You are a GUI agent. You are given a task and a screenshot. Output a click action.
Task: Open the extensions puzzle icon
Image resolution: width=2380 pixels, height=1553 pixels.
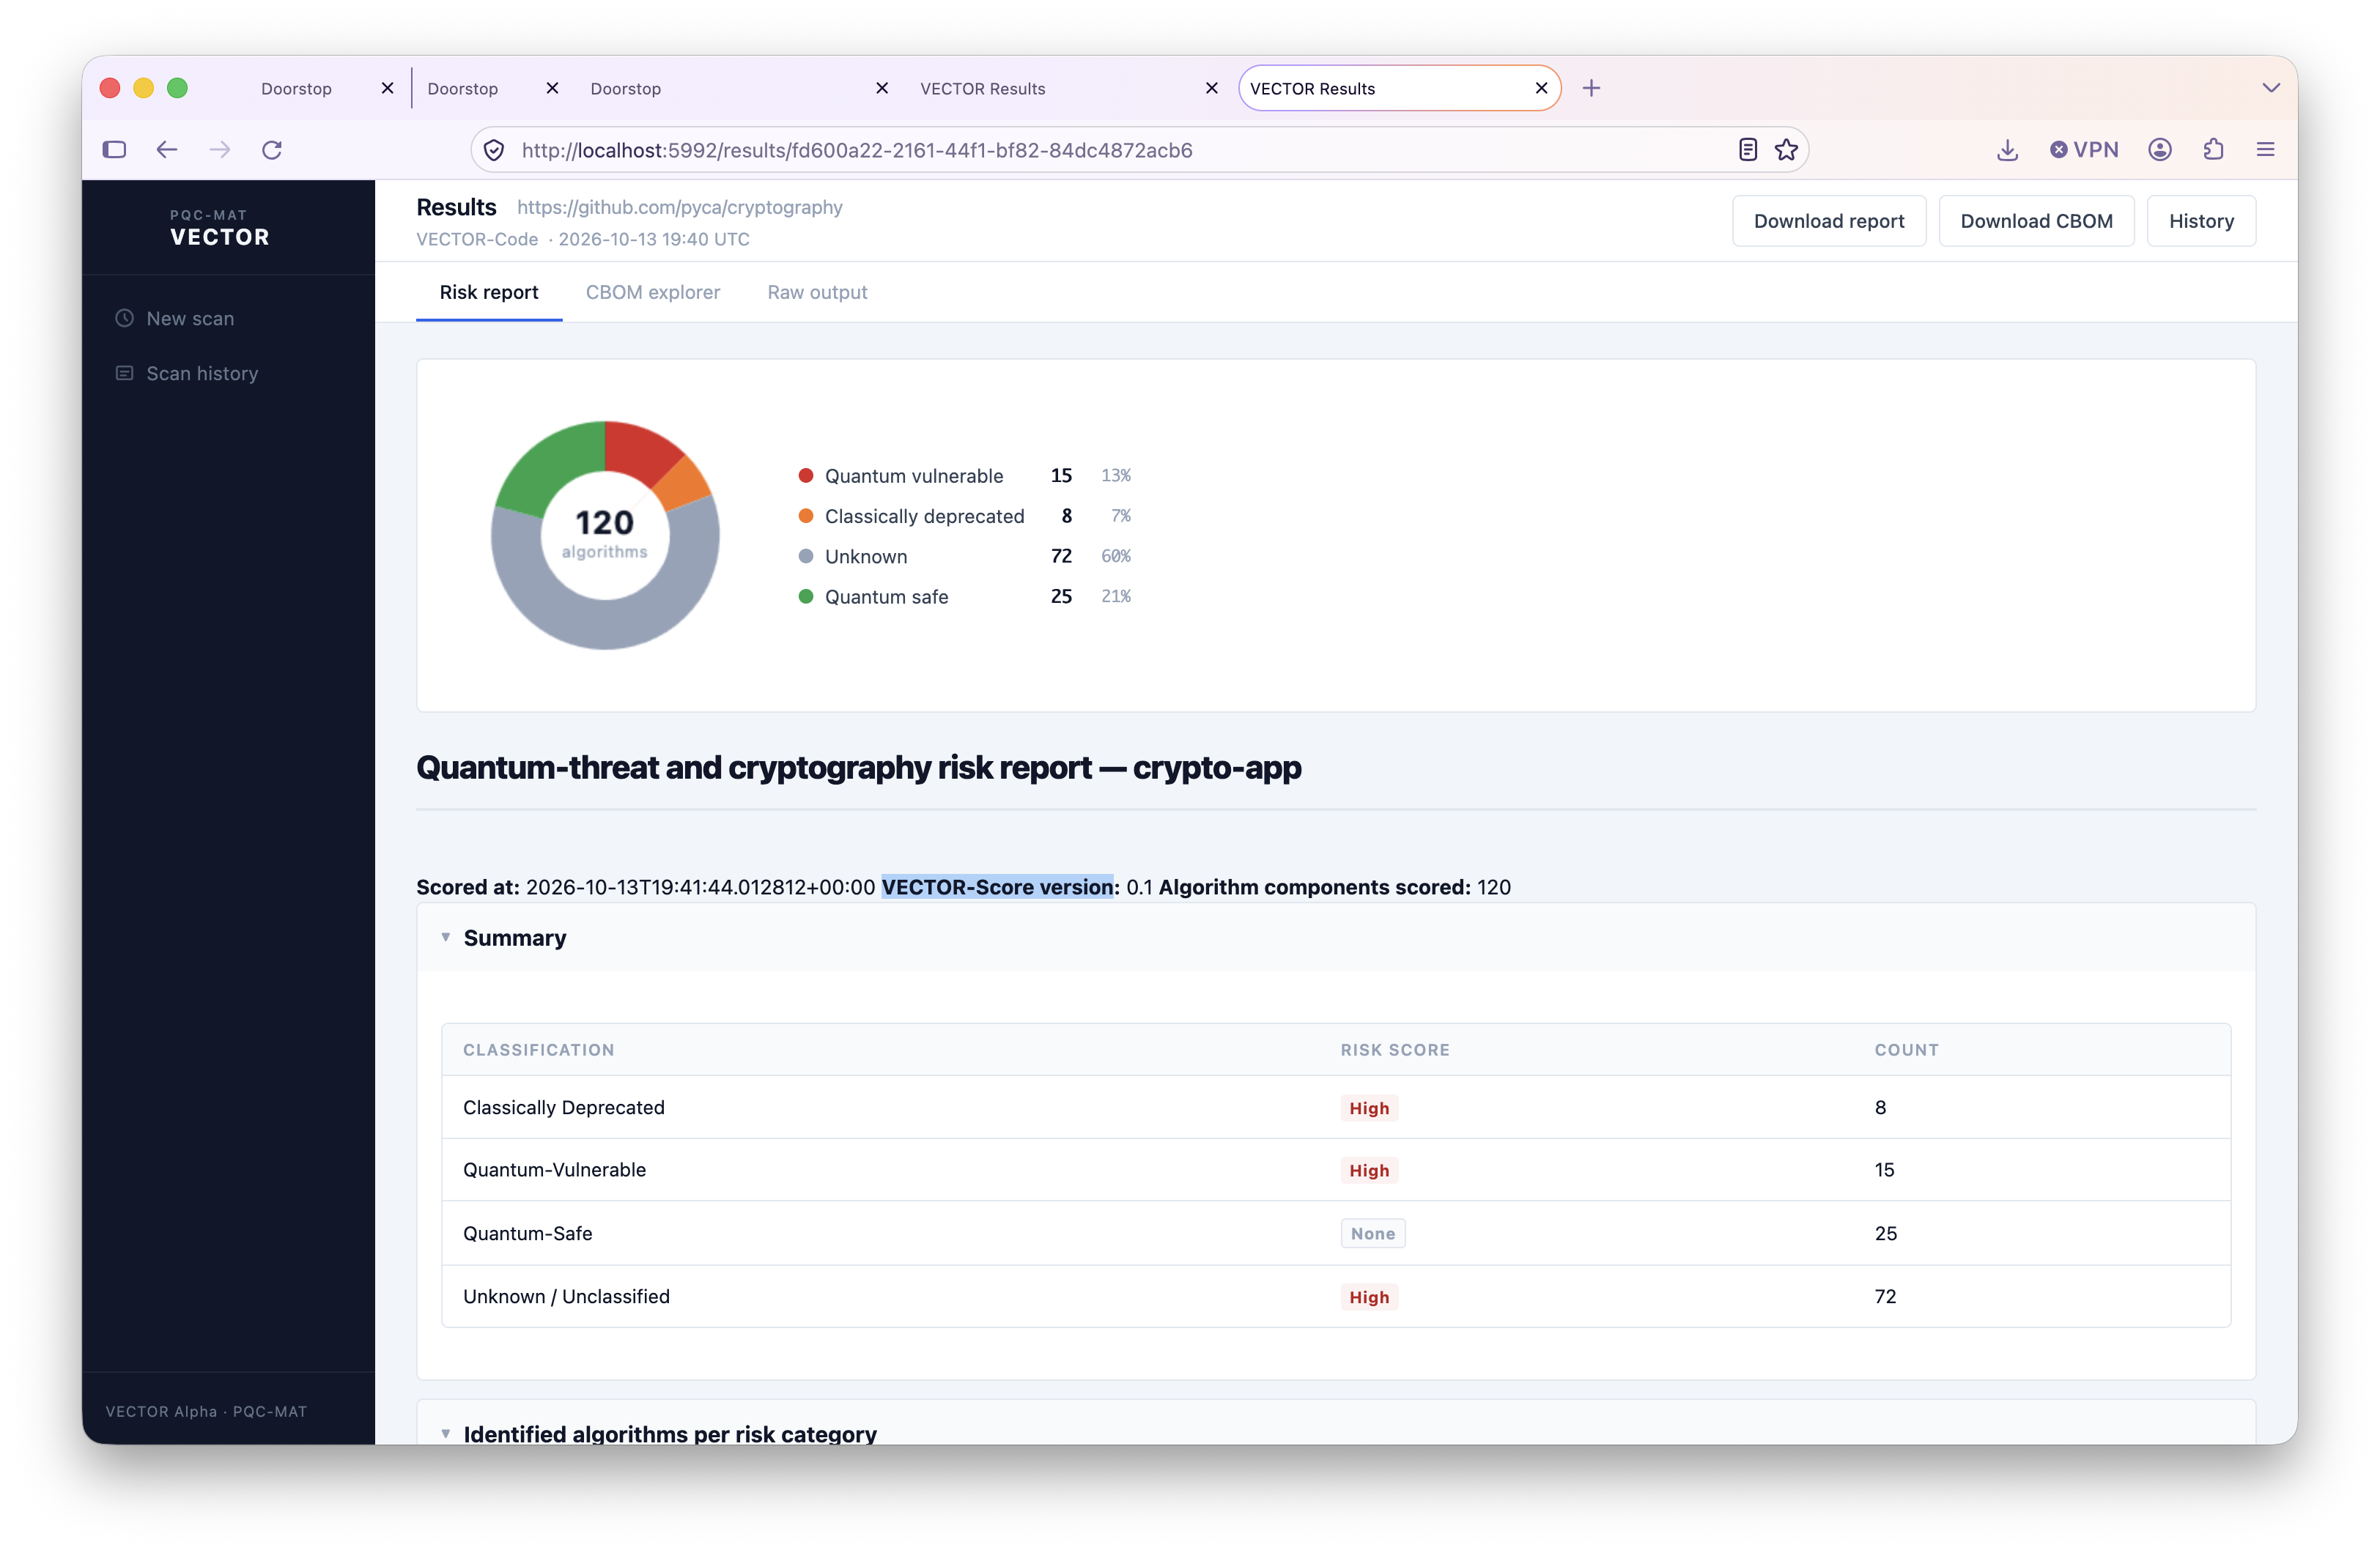click(2213, 150)
